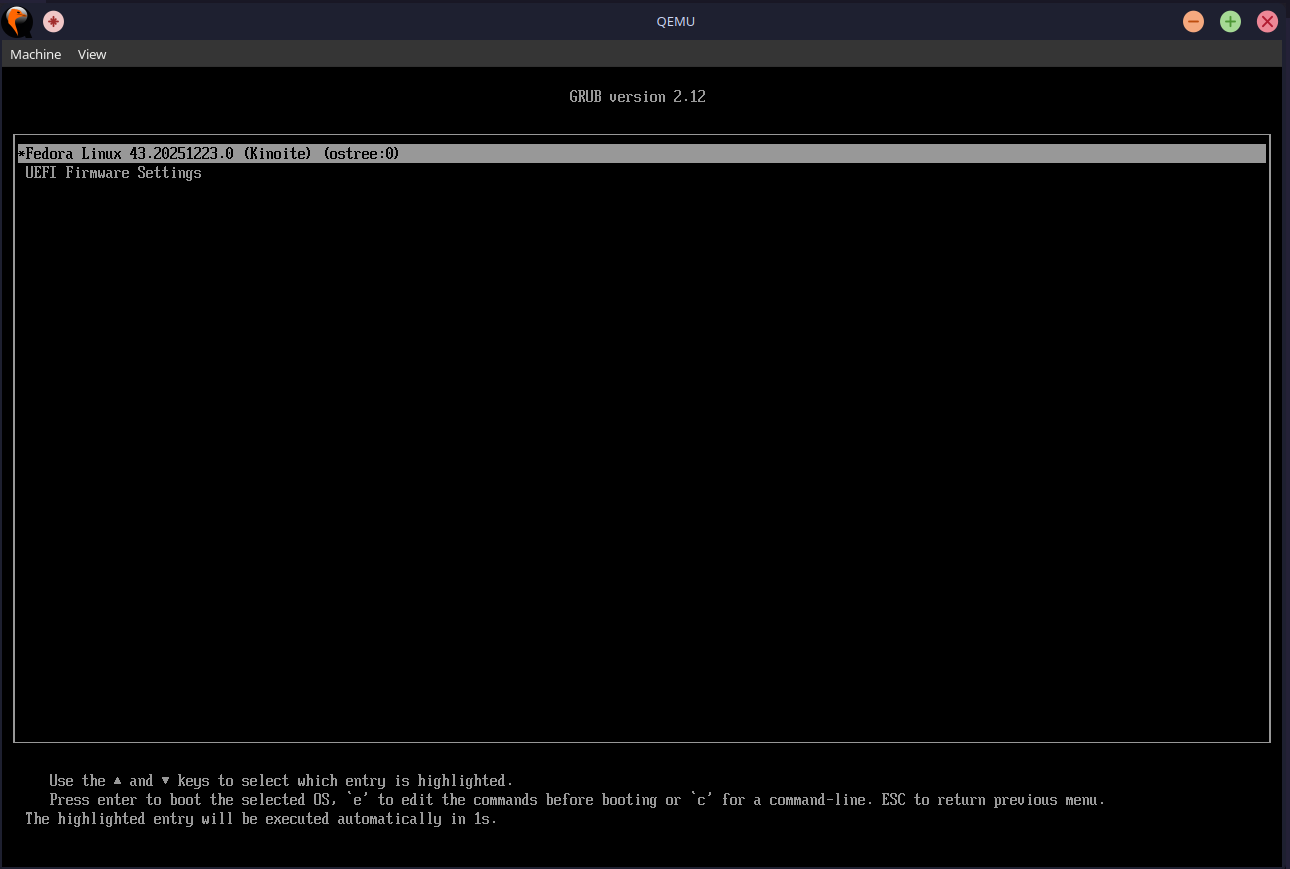
Task: Click empty menu bar space right of View
Action: point(600,54)
